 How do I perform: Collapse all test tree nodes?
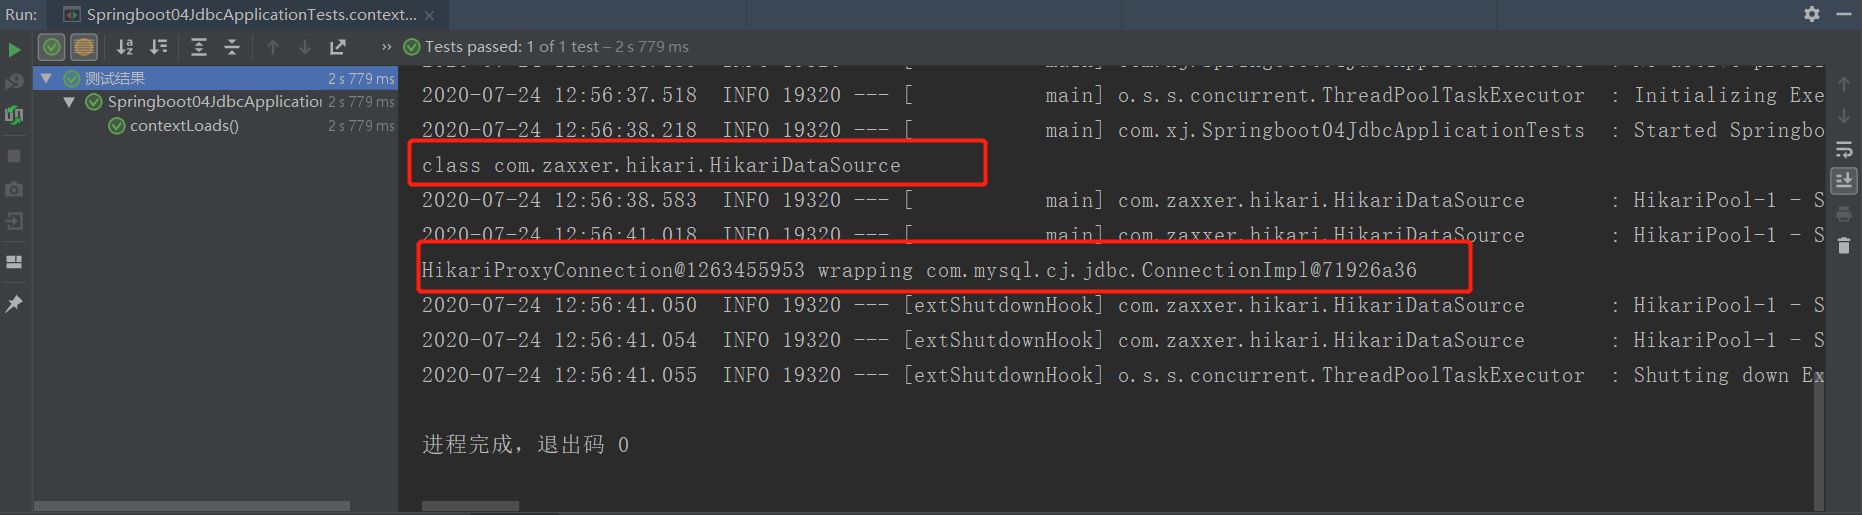[x=232, y=47]
